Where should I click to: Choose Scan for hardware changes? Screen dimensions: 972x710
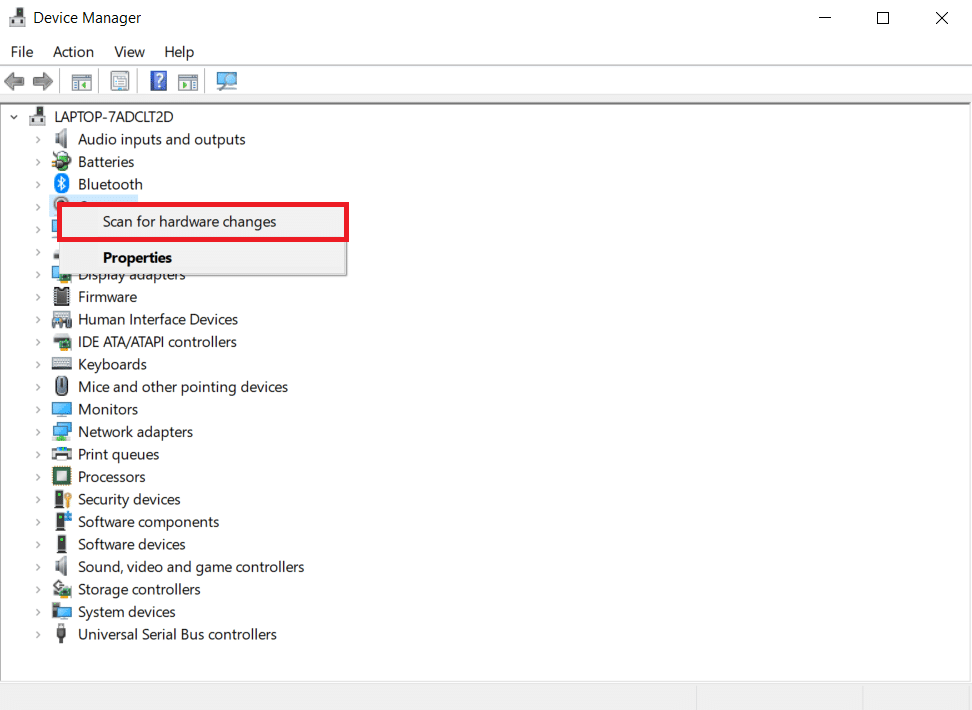(202, 222)
